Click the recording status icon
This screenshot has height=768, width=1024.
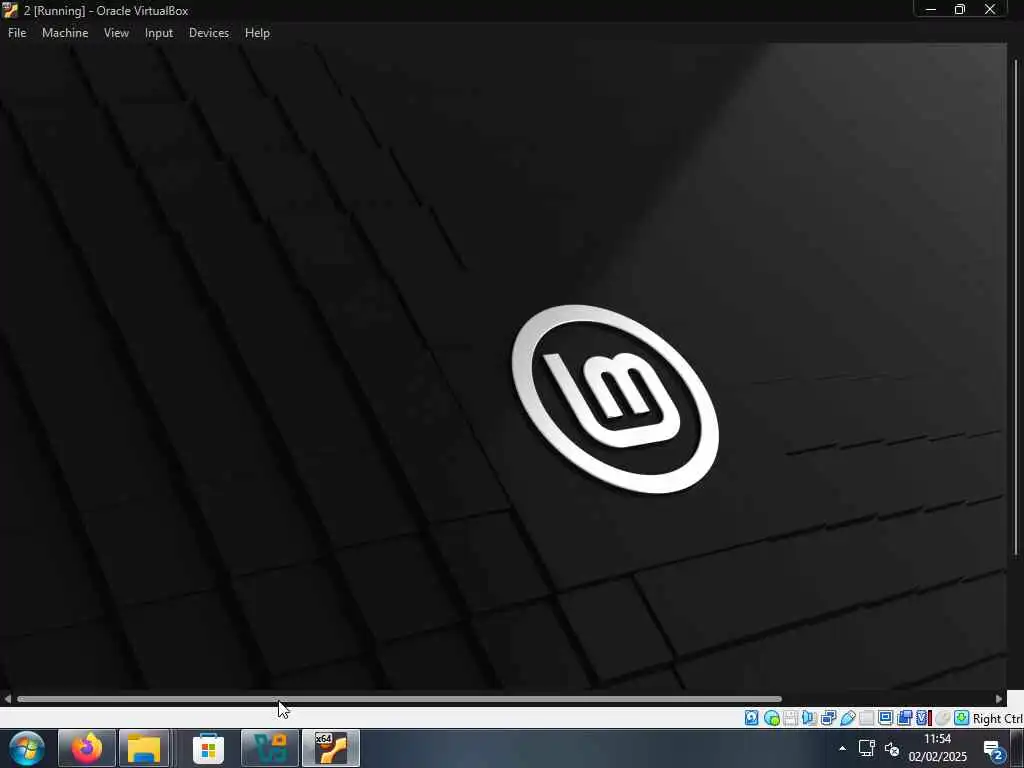pos(904,718)
